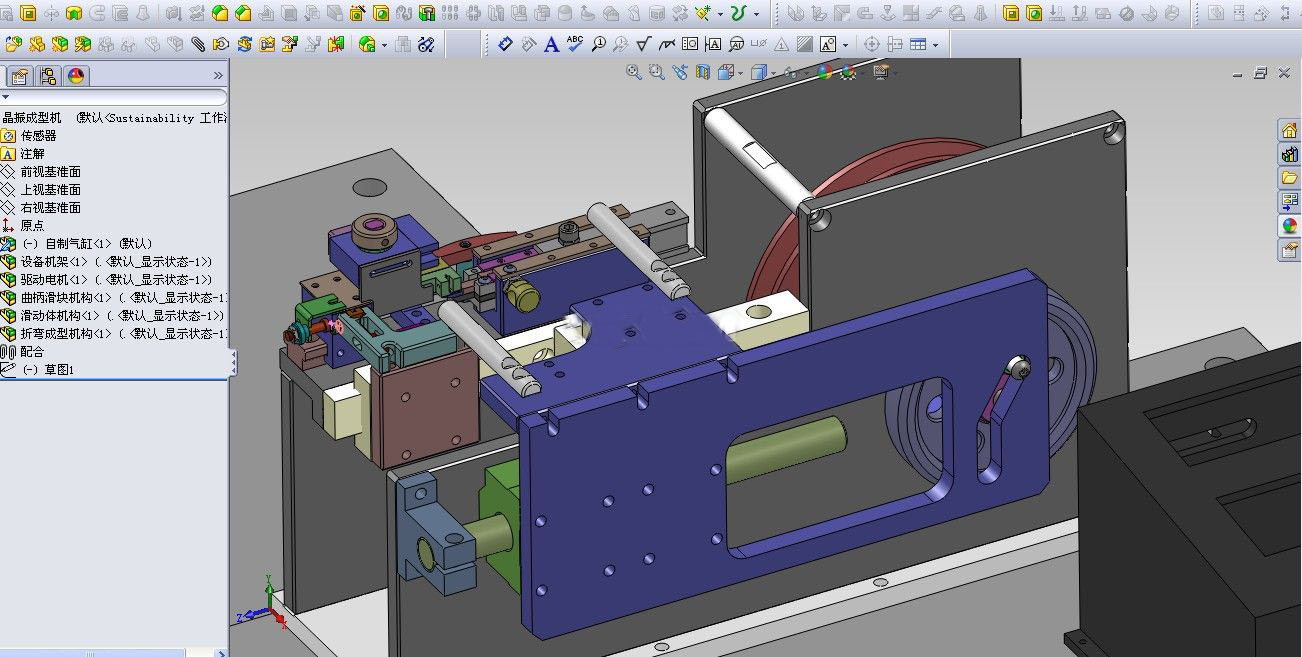Click the Zoom to Fit icon
Image resolution: width=1302 pixels, height=657 pixels.
633,72
